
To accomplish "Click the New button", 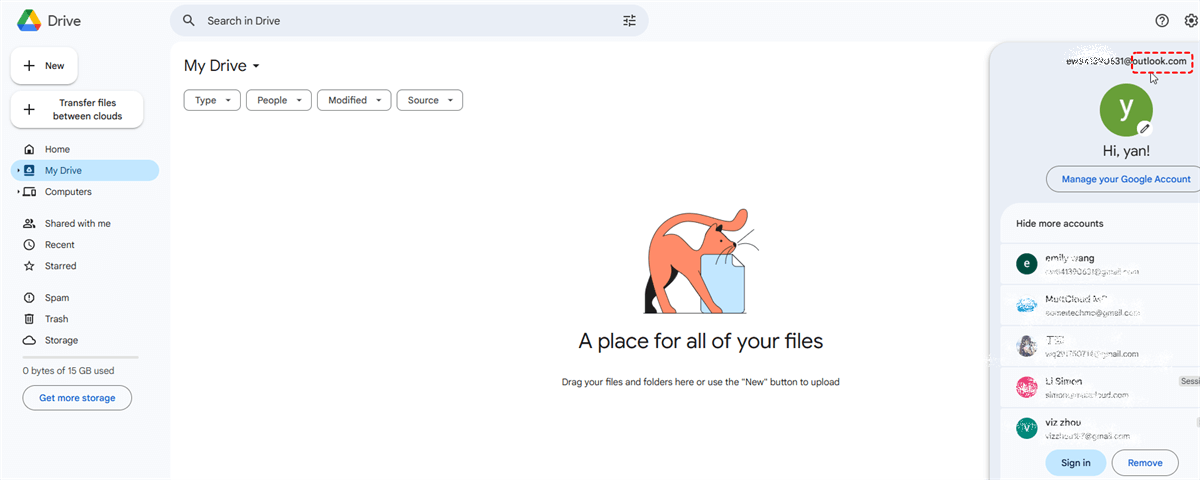I will [x=44, y=66].
